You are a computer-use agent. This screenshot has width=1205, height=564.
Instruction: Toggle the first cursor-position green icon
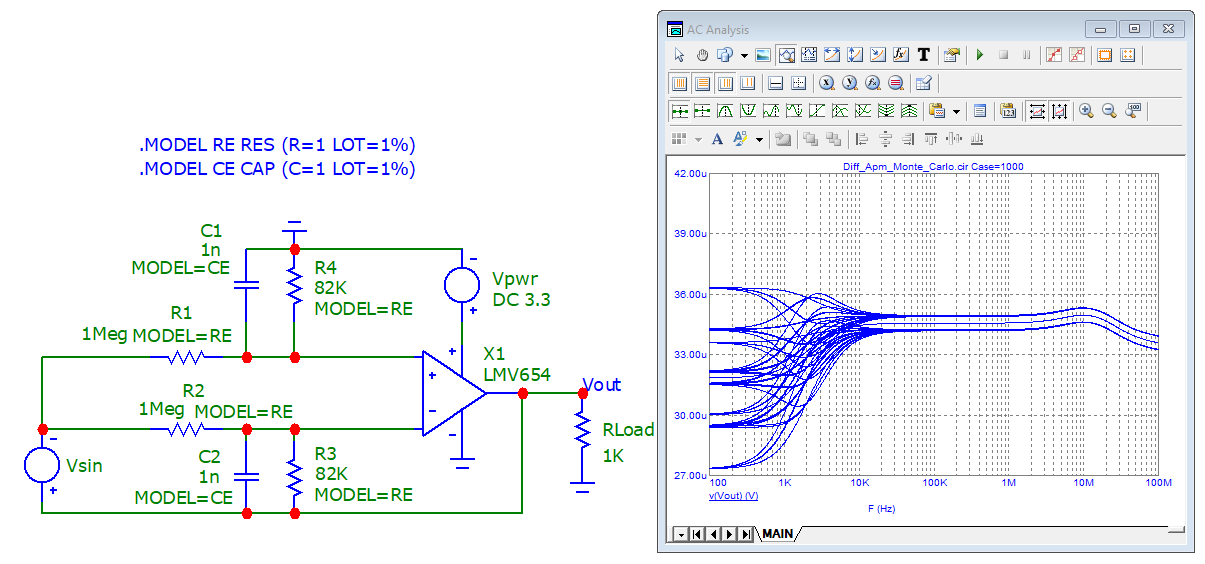pos(680,111)
